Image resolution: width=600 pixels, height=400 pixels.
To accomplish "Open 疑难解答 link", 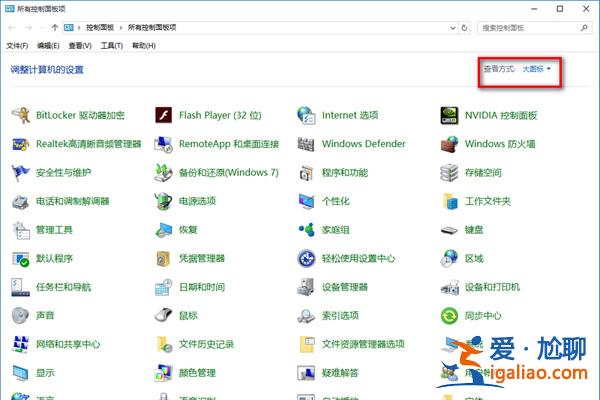I will [340, 373].
